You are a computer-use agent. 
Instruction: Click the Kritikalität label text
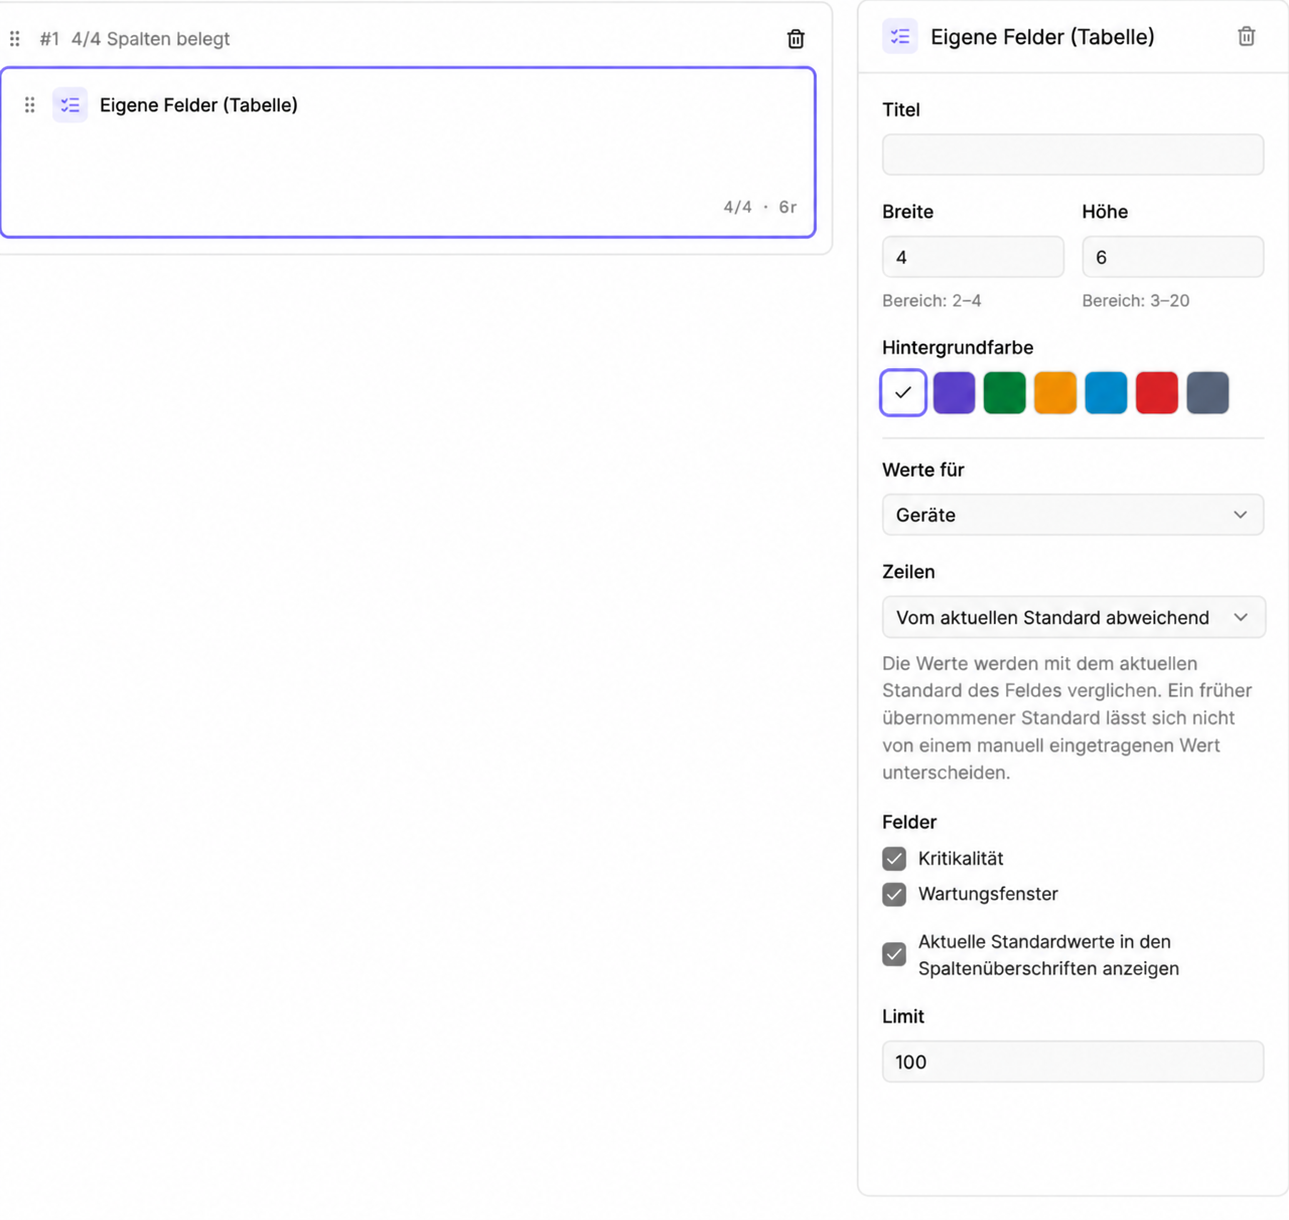961,859
